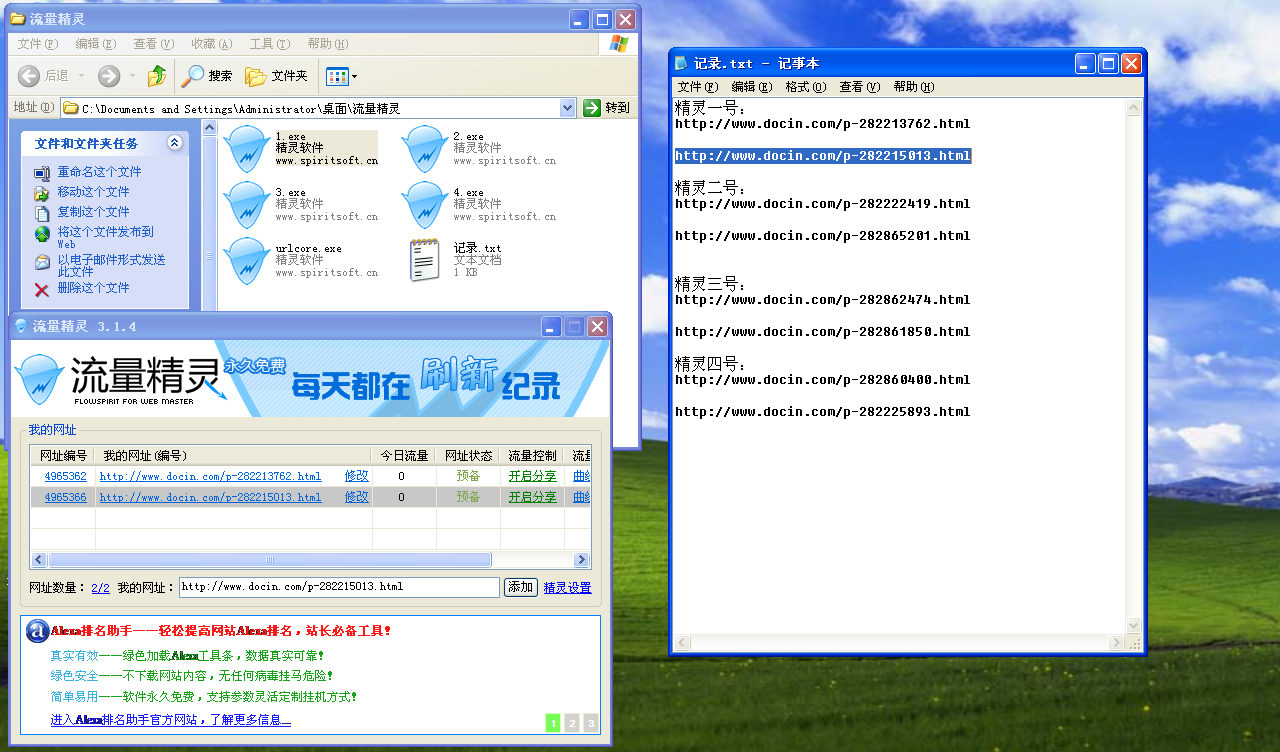Click 以电子邮件形式发送此文件 link
The image size is (1280, 752).
(x=111, y=265)
